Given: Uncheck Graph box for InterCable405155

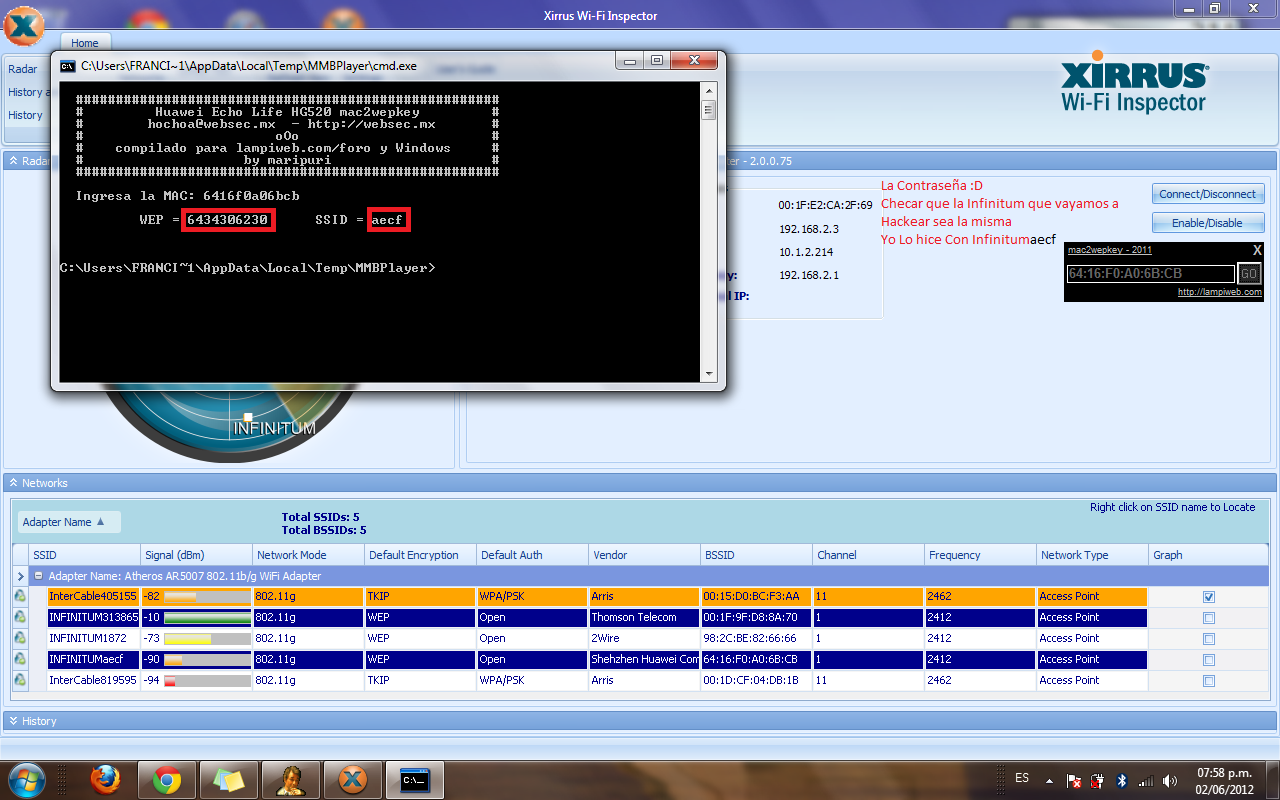Looking at the screenshot, I should coord(1209,597).
